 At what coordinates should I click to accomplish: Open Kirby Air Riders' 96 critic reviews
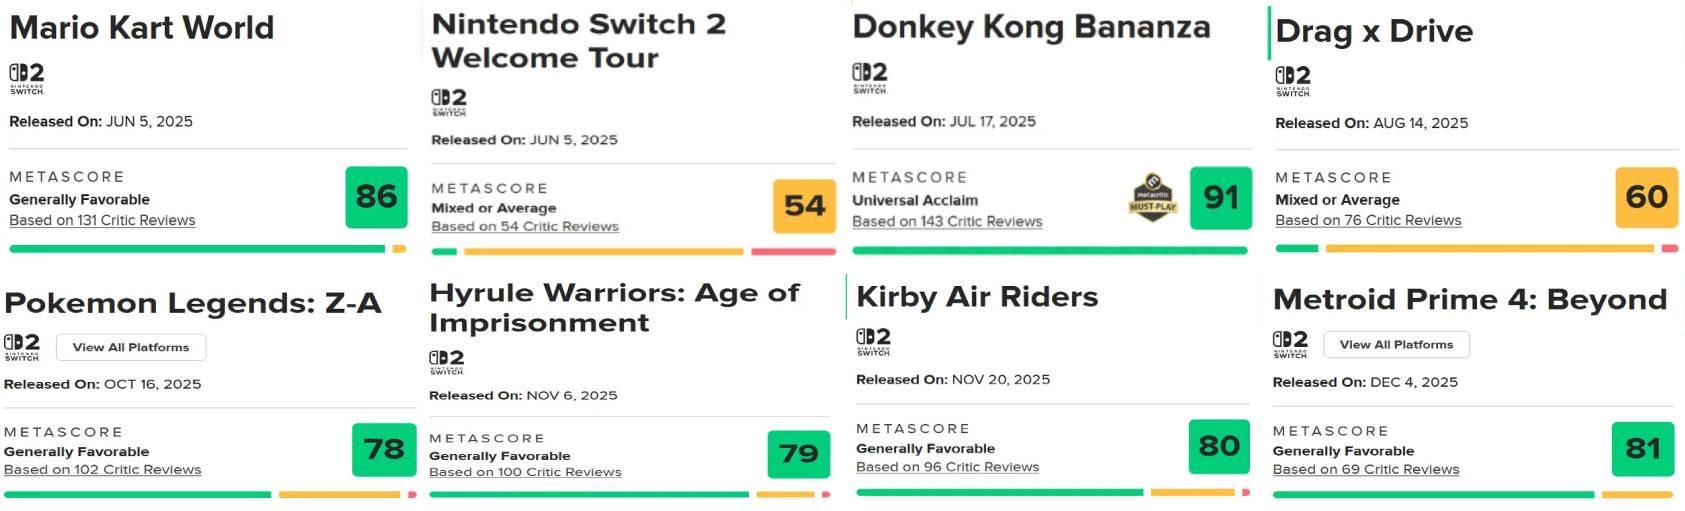point(947,467)
